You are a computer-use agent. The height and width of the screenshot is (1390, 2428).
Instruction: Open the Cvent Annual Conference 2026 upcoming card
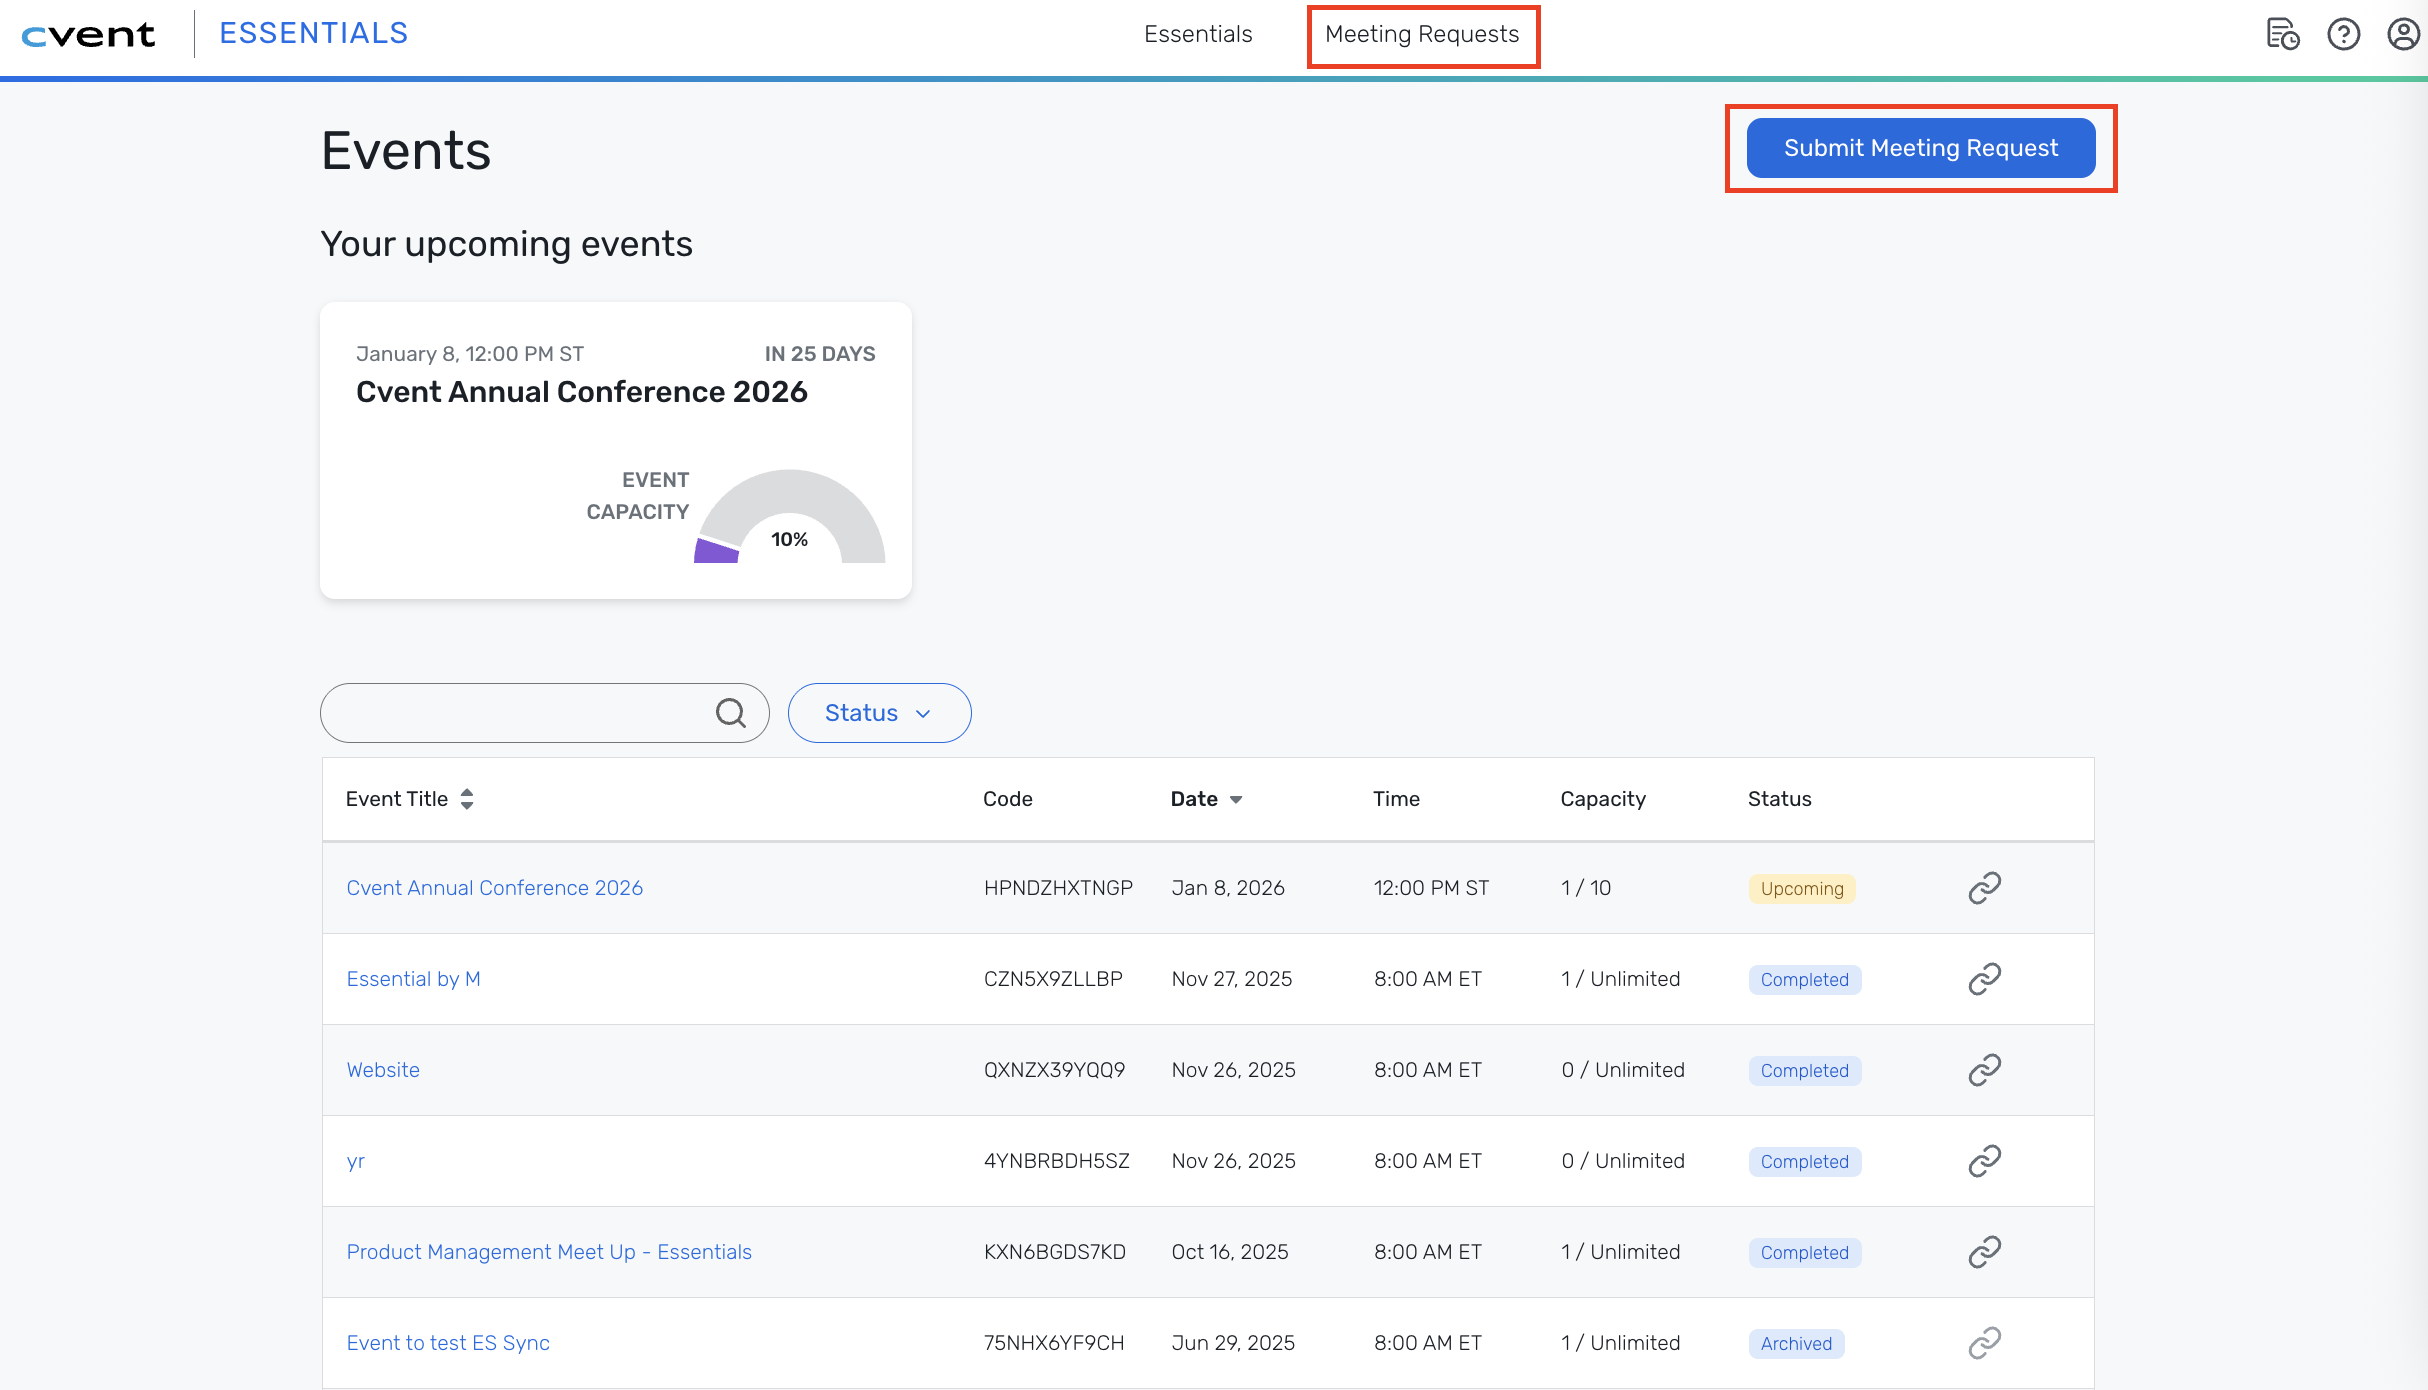(581, 392)
